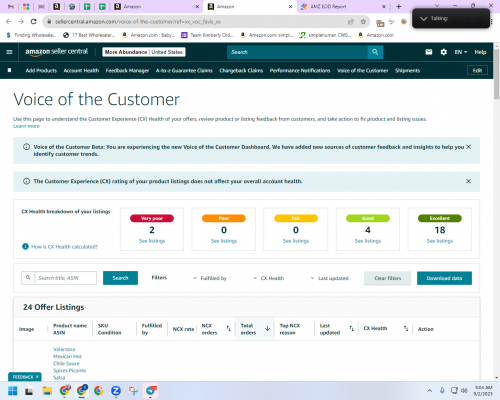This screenshot has height=400, width=500.
Task: Sort the NCX orders column
Action: click(x=228, y=329)
